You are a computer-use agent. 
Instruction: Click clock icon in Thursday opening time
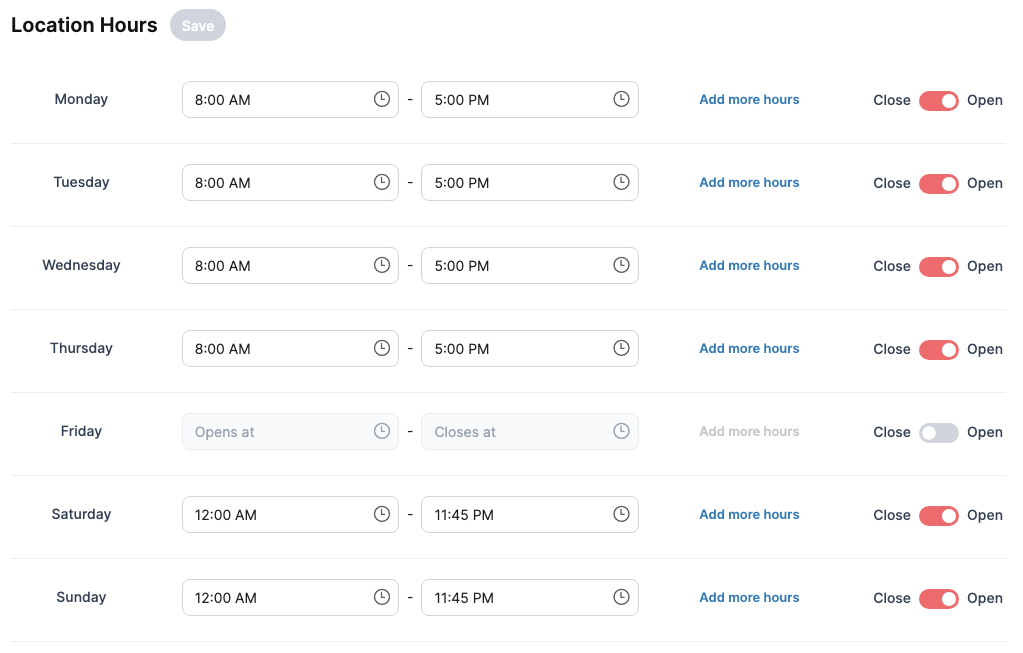(x=382, y=348)
